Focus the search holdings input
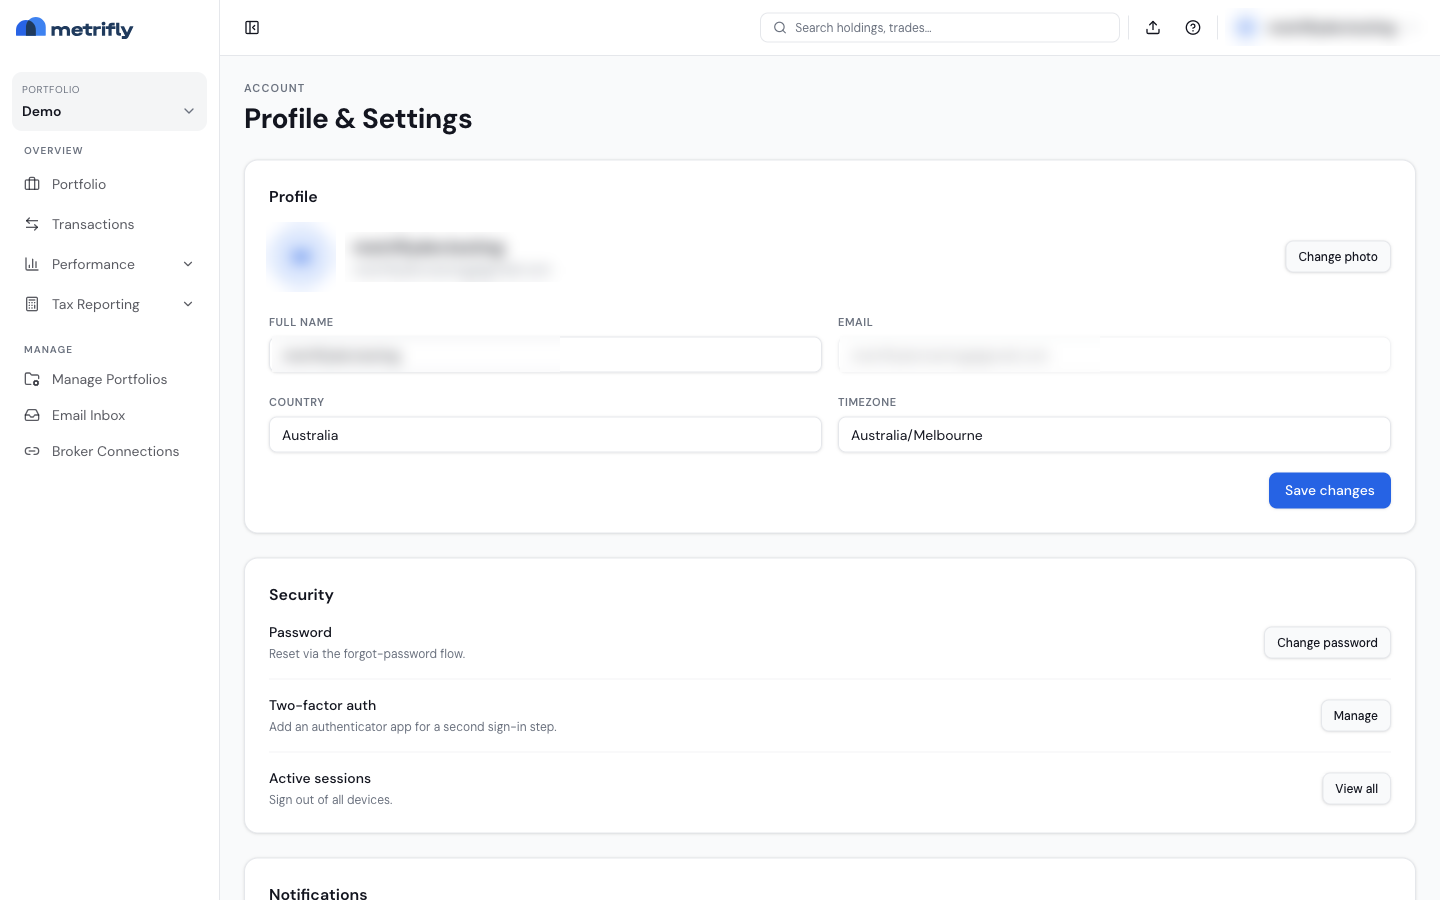The height and width of the screenshot is (900, 1440). (x=940, y=28)
